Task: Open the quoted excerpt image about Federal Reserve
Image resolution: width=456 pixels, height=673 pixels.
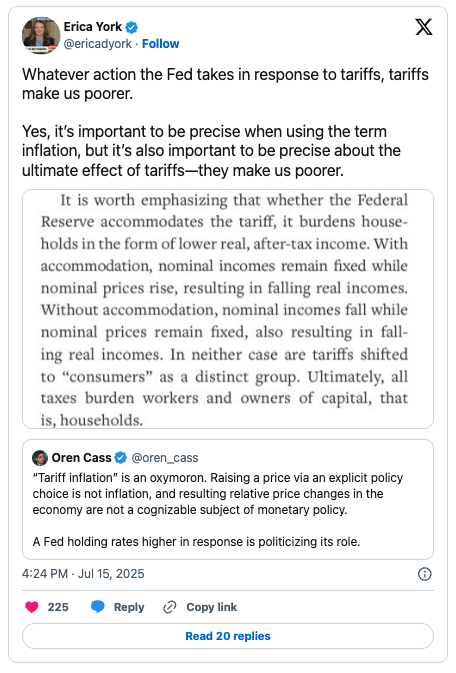Action: pos(228,309)
